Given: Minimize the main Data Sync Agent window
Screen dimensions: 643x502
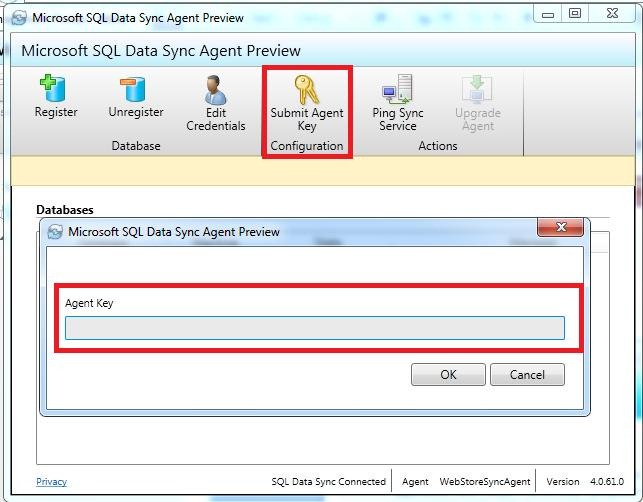Looking at the screenshot, I should pos(548,14).
